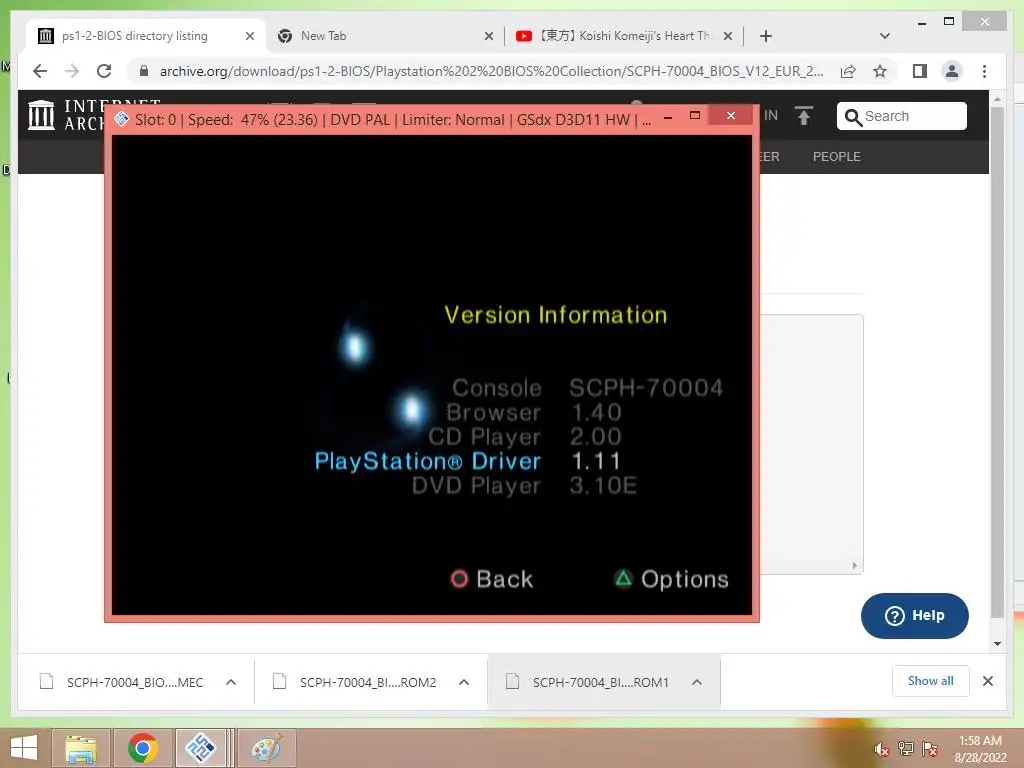The image size is (1024, 768).
Task: Bookmark this page with star
Action: point(880,71)
